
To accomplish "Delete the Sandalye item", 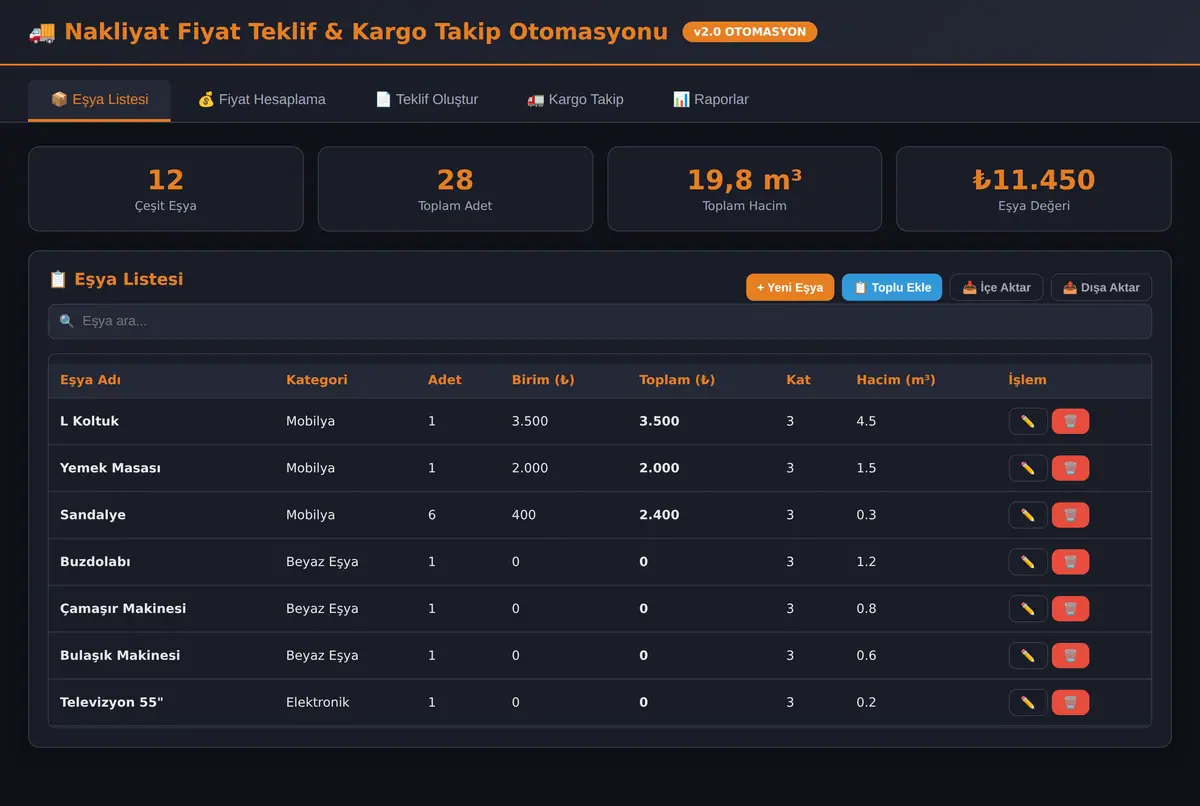I will (1070, 515).
